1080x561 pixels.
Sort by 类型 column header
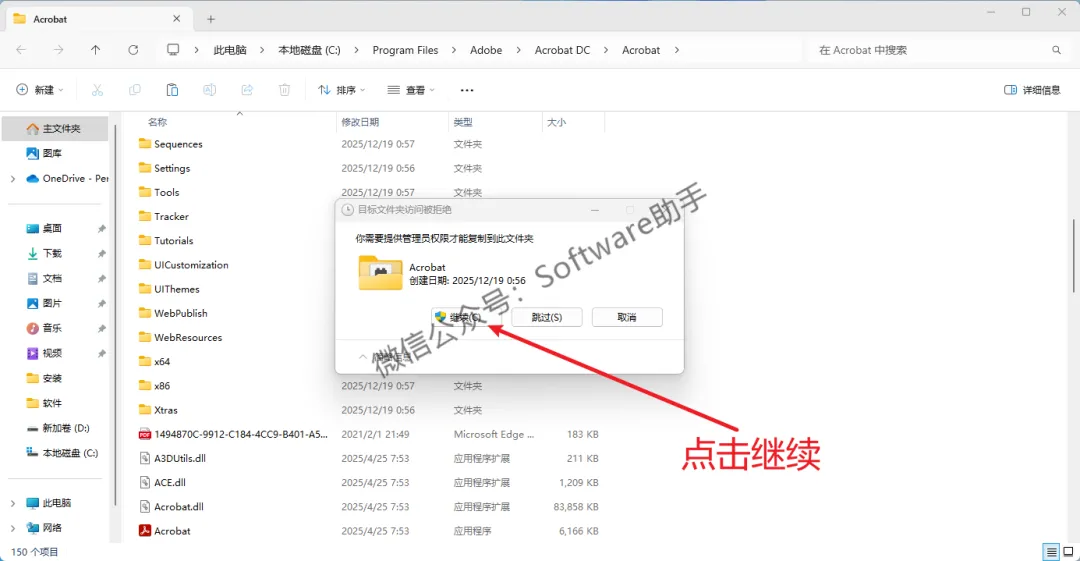point(463,122)
